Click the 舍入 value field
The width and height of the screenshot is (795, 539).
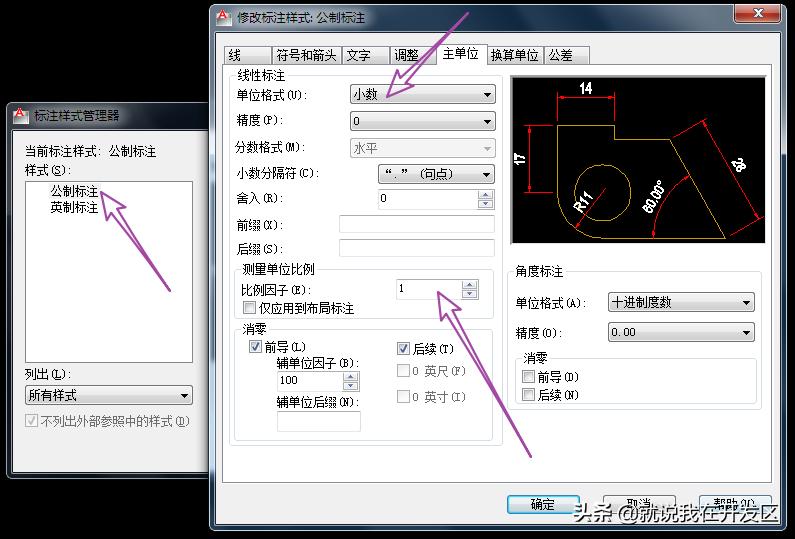pos(428,198)
